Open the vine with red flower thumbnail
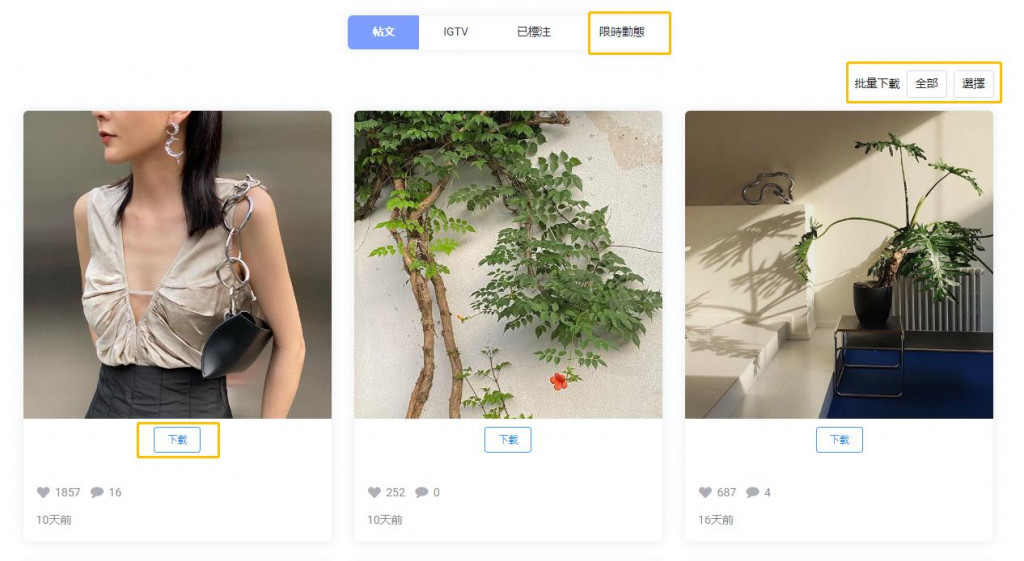 [508, 264]
